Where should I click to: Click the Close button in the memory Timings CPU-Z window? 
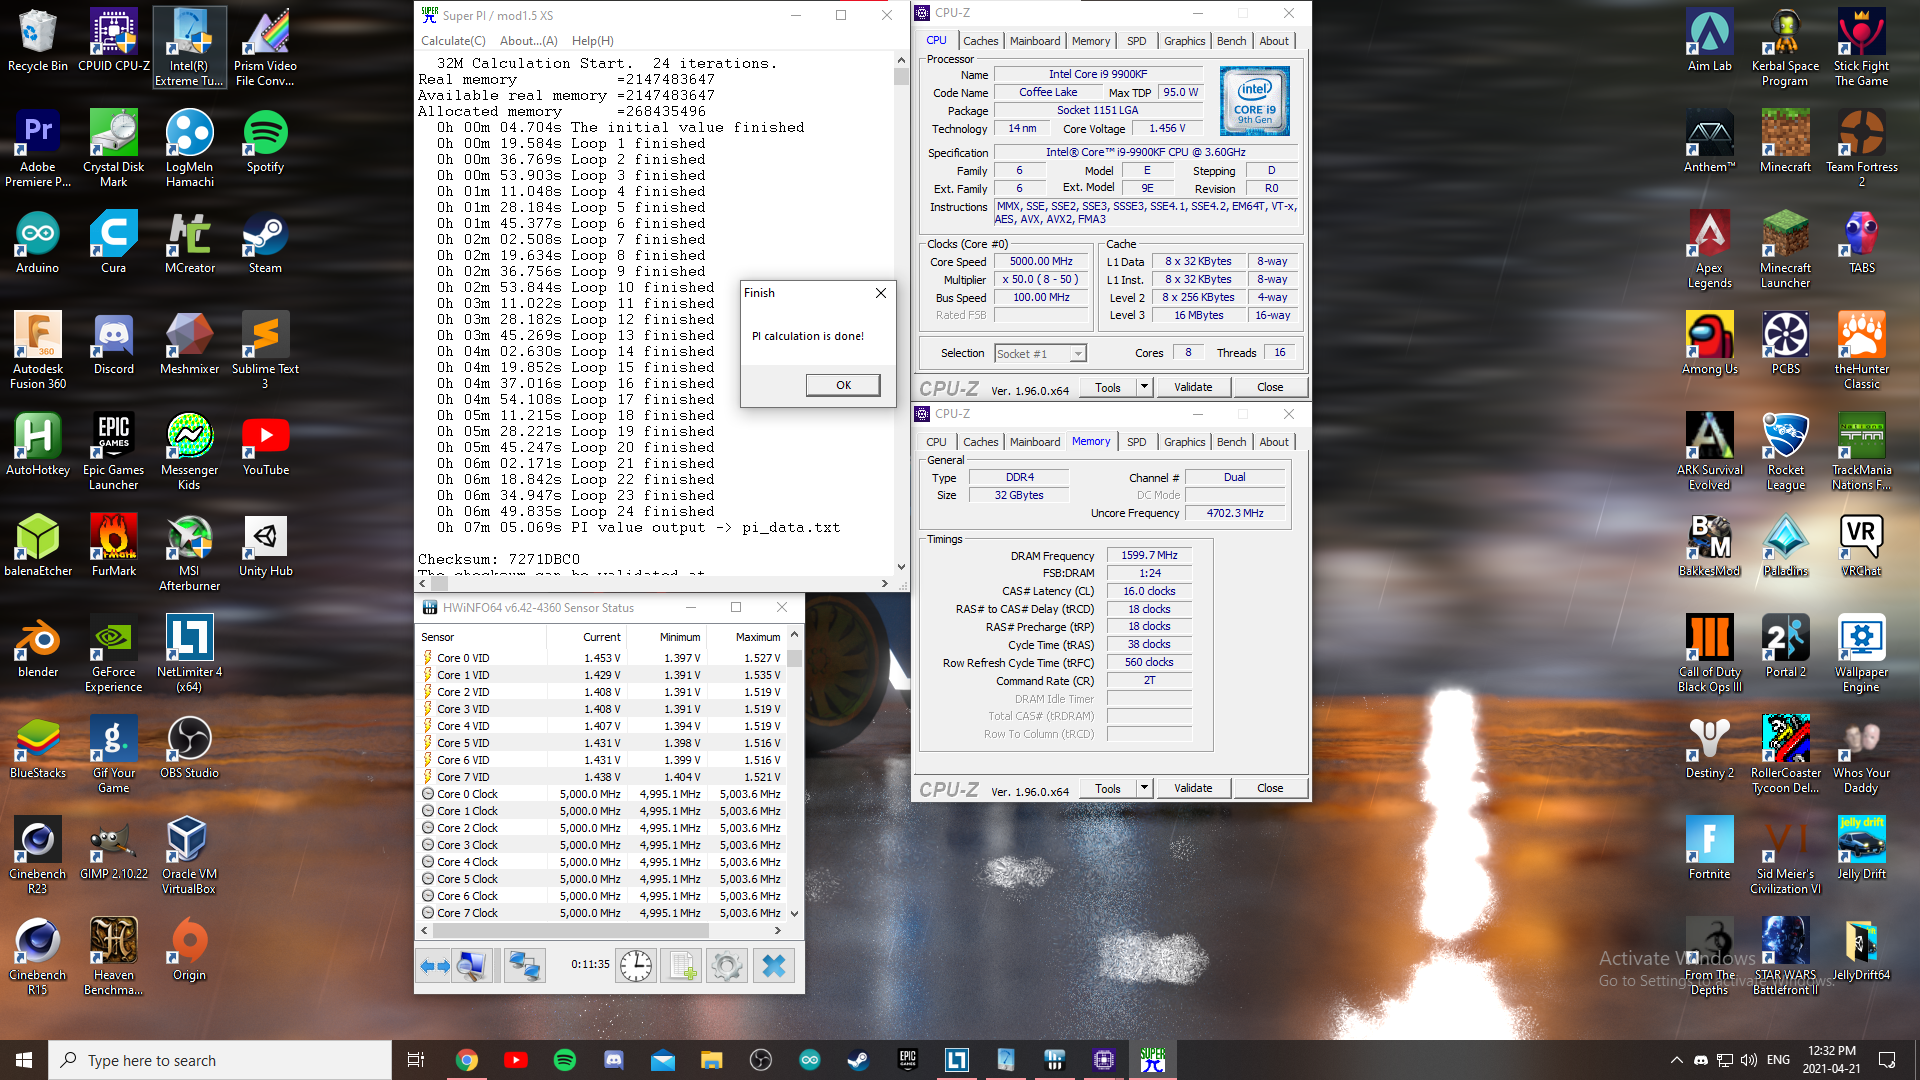pyautogui.click(x=1270, y=788)
